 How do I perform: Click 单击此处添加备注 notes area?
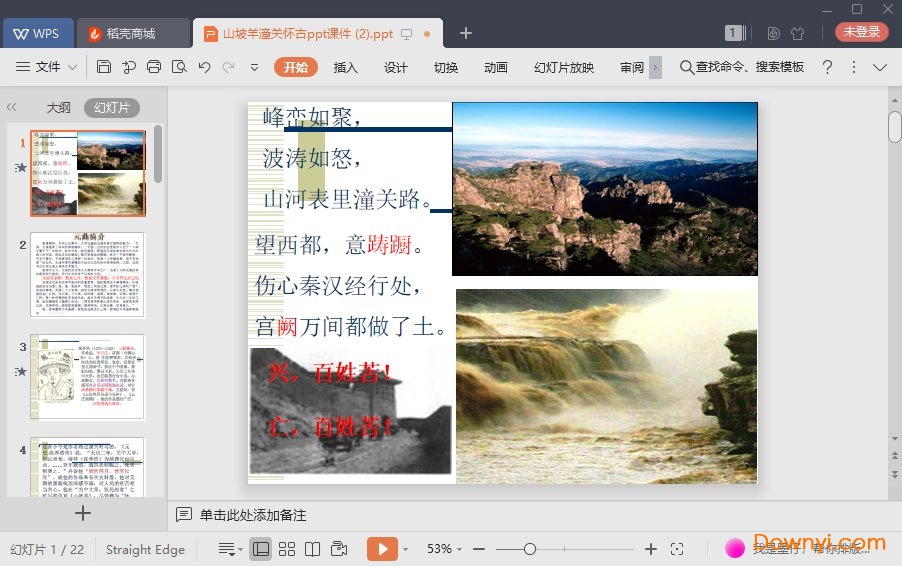pyautogui.click(x=253, y=515)
